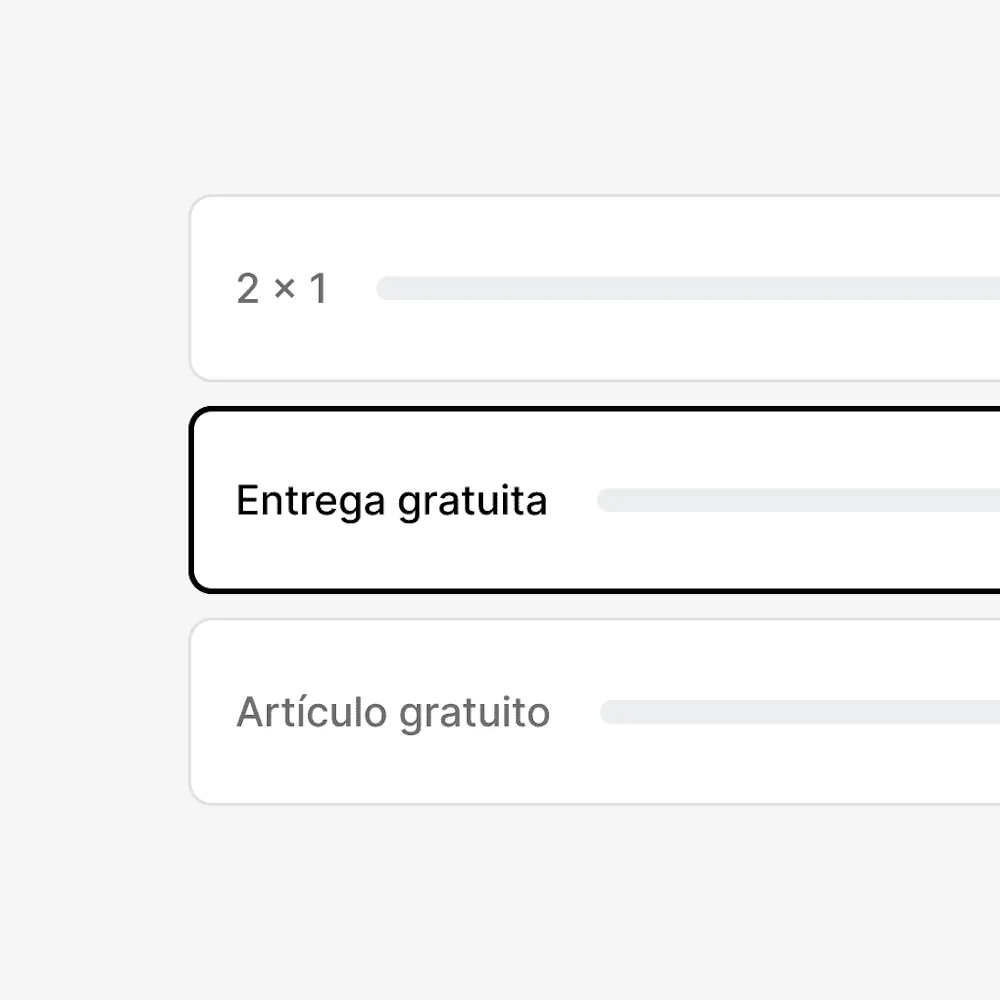Viewport: 1000px width, 1000px height.
Task: Click the word "Artículo" in the bottom card
Action: point(311,713)
